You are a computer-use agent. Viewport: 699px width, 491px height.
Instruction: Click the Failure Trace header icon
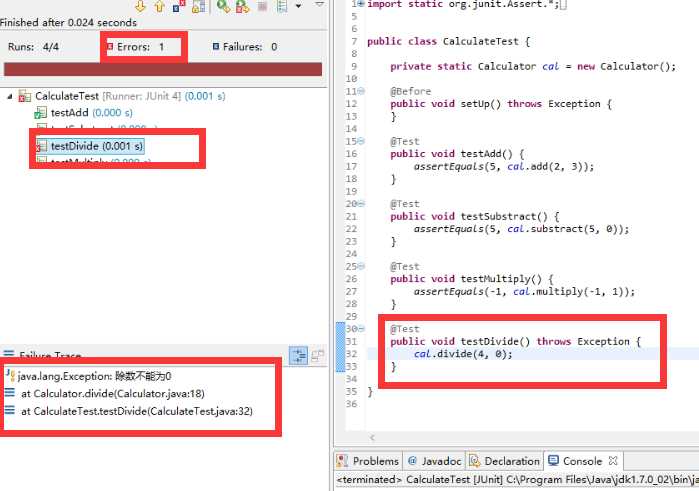(x=8, y=355)
